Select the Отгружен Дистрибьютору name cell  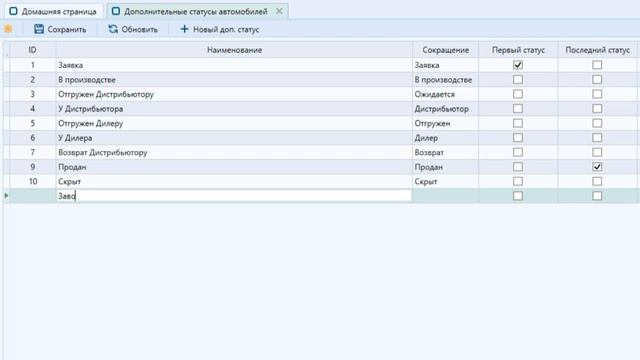pos(234,94)
